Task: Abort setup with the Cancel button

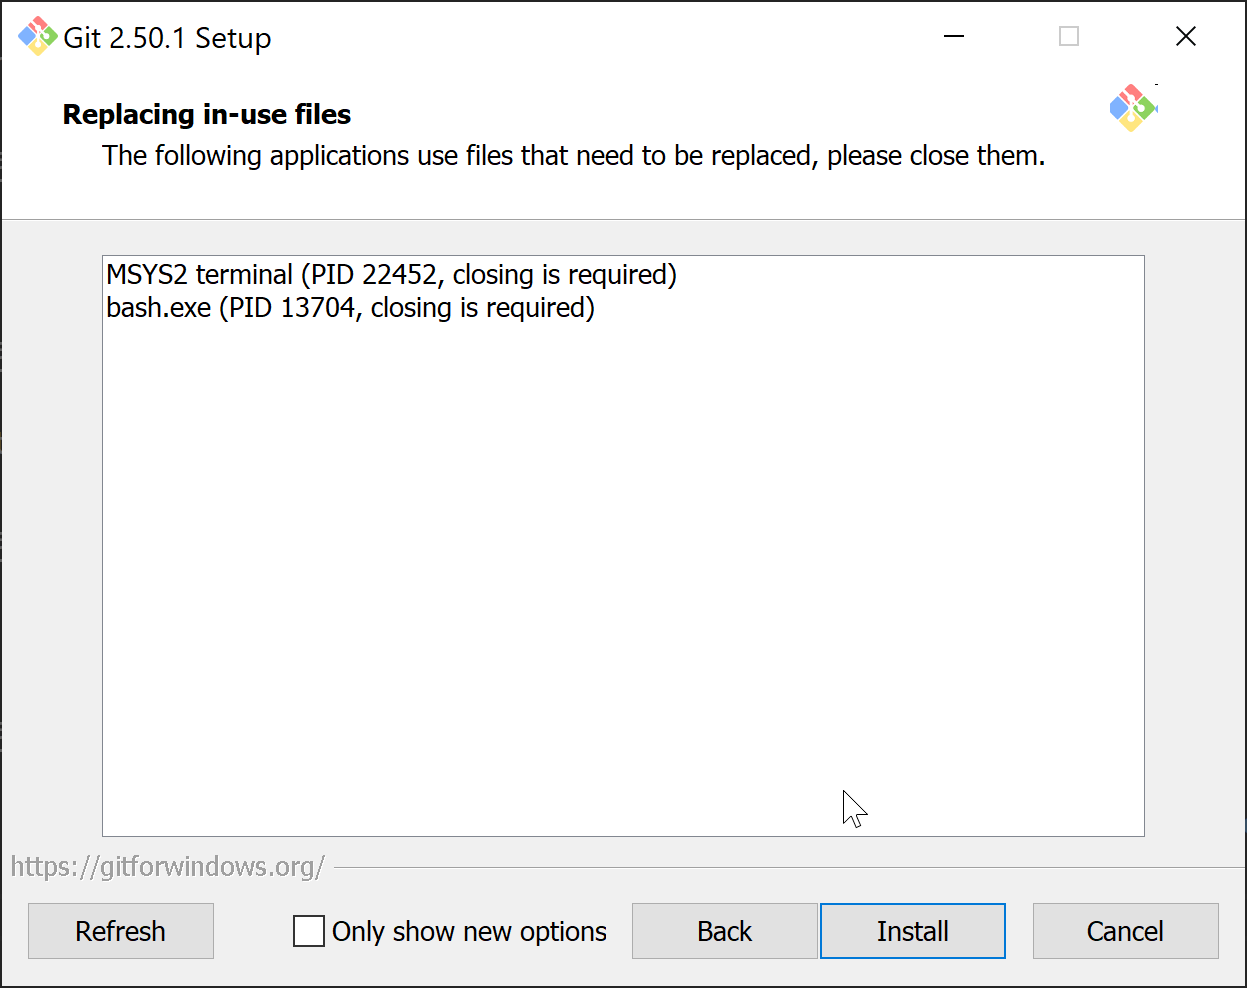Action: click(x=1125, y=931)
